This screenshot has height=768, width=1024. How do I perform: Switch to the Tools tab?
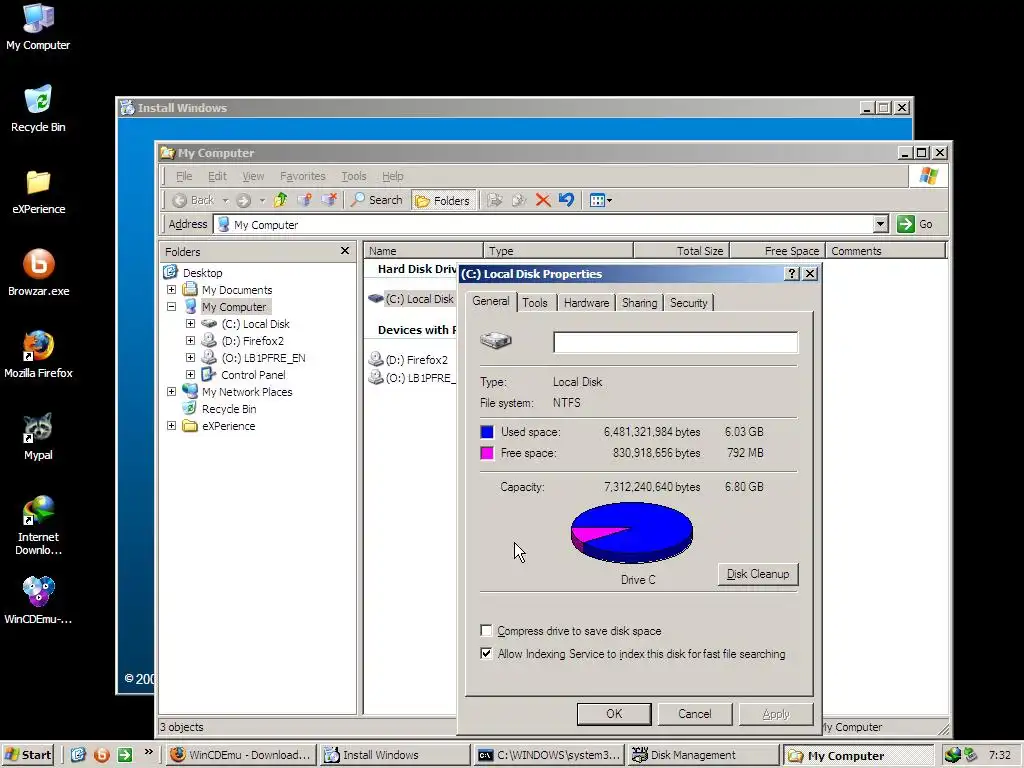tap(535, 302)
